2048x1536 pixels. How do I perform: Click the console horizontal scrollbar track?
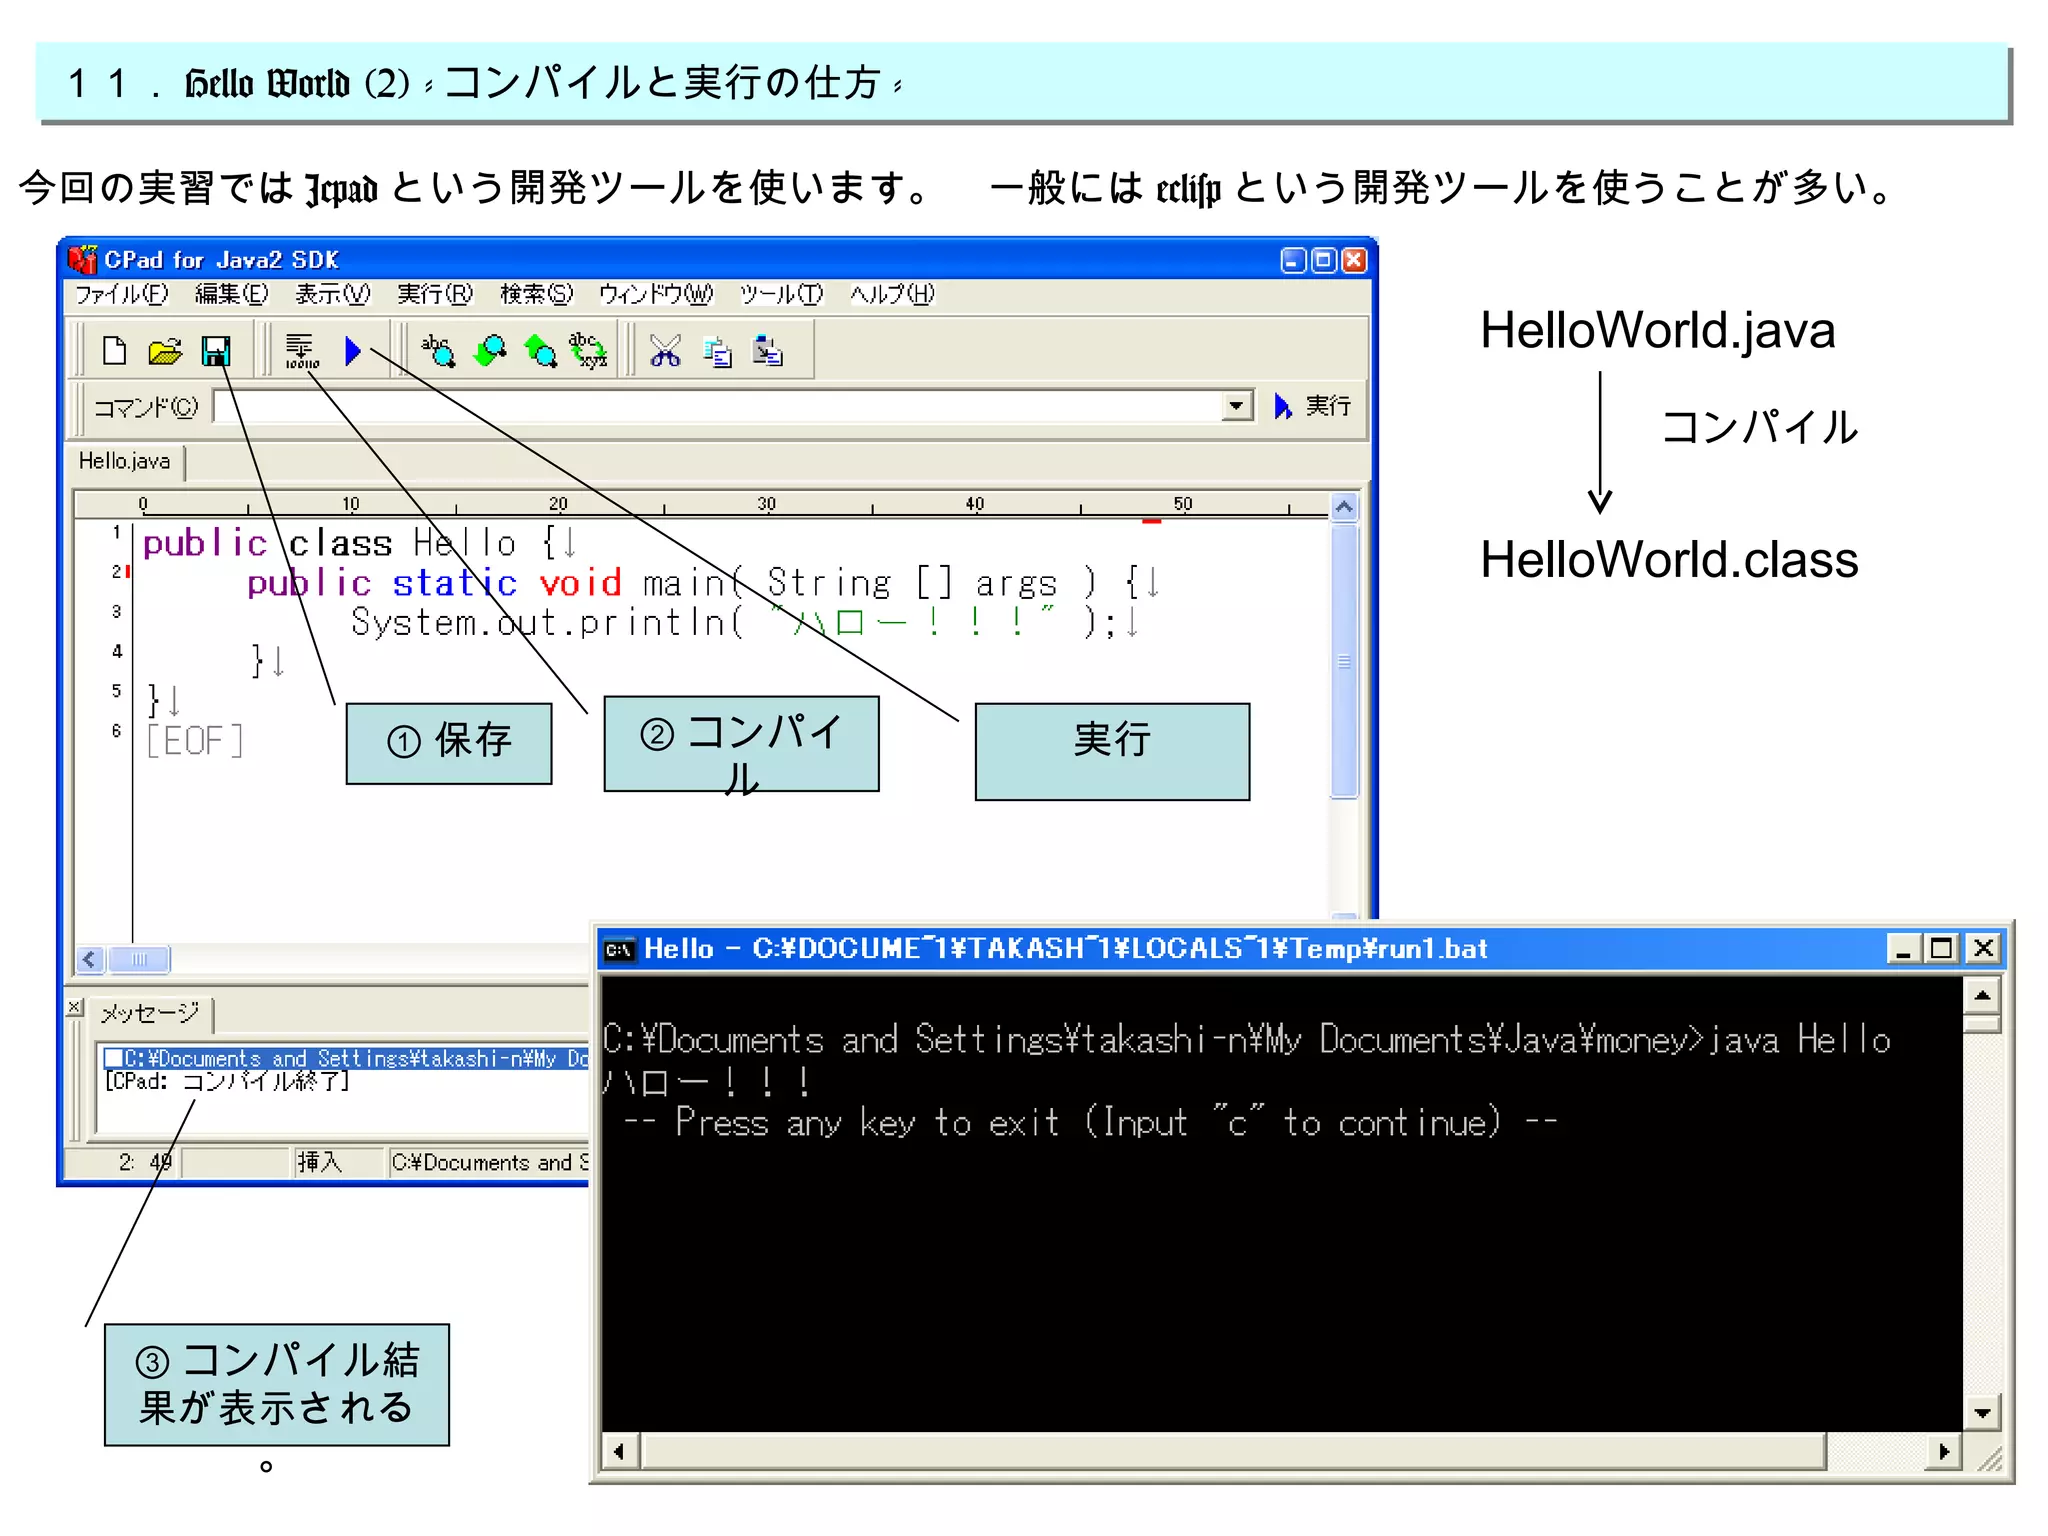tap(1876, 1451)
